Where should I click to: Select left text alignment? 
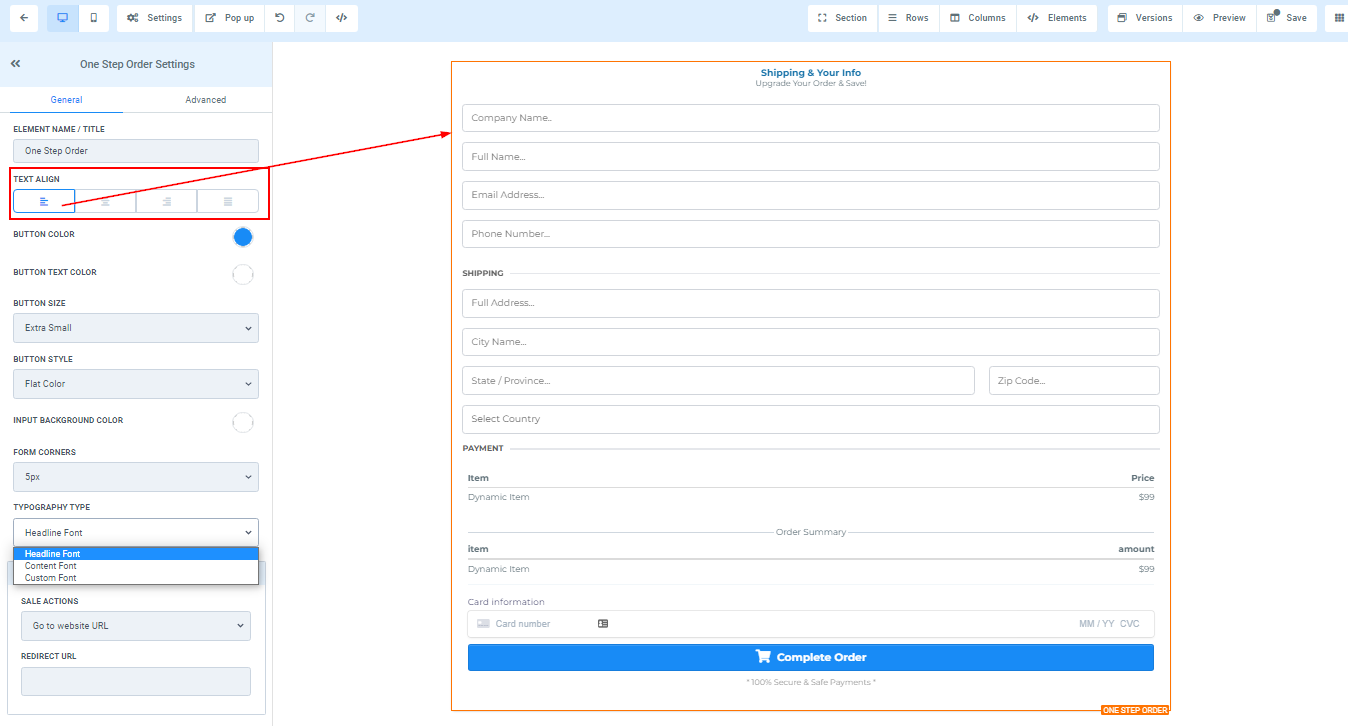44,201
